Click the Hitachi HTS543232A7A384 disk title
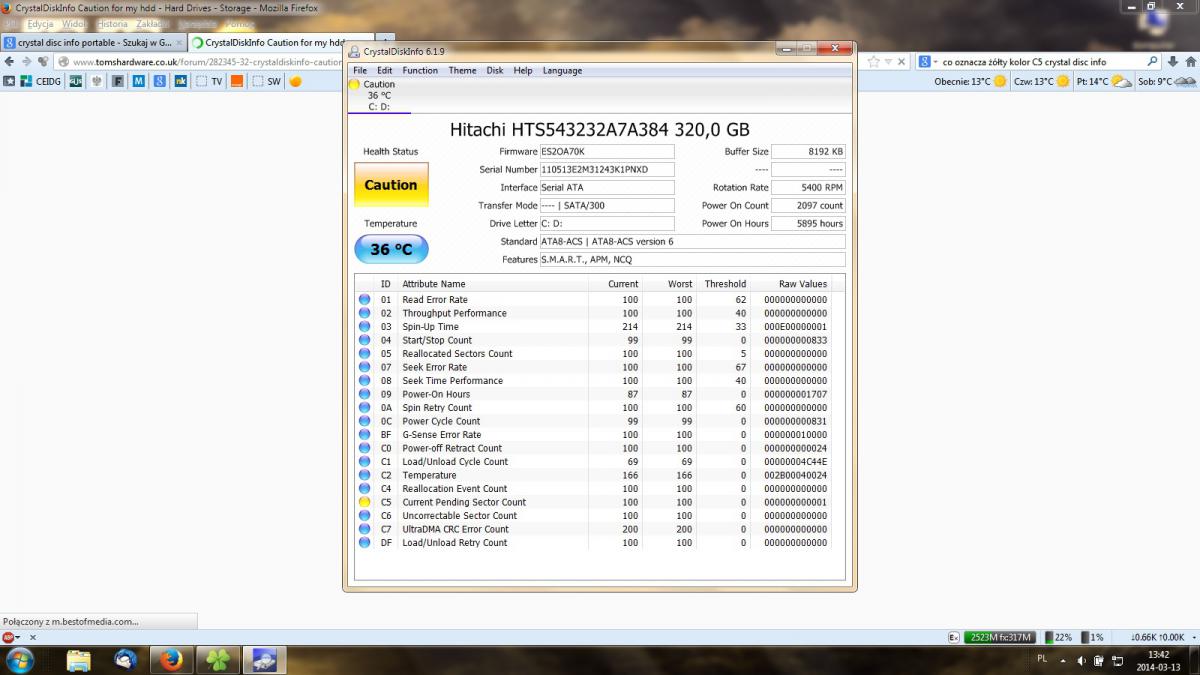Image resolution: width=1200 pixels, height=675 pixels. pos(600,130)
